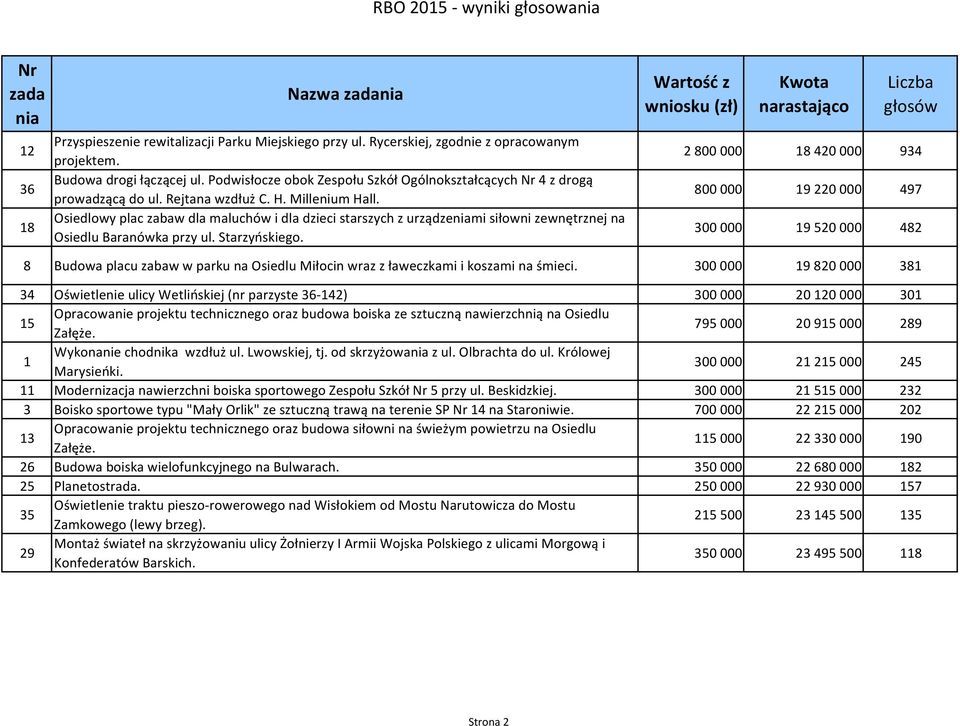Click task number 29 cell

(27, 553)
